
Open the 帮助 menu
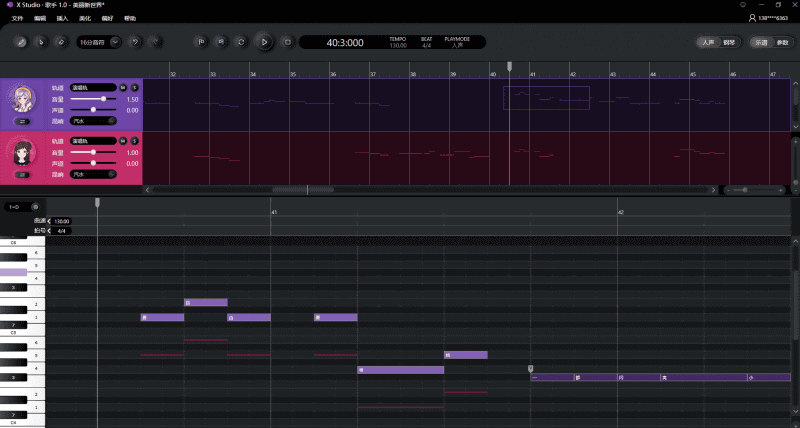click(130, 18)
